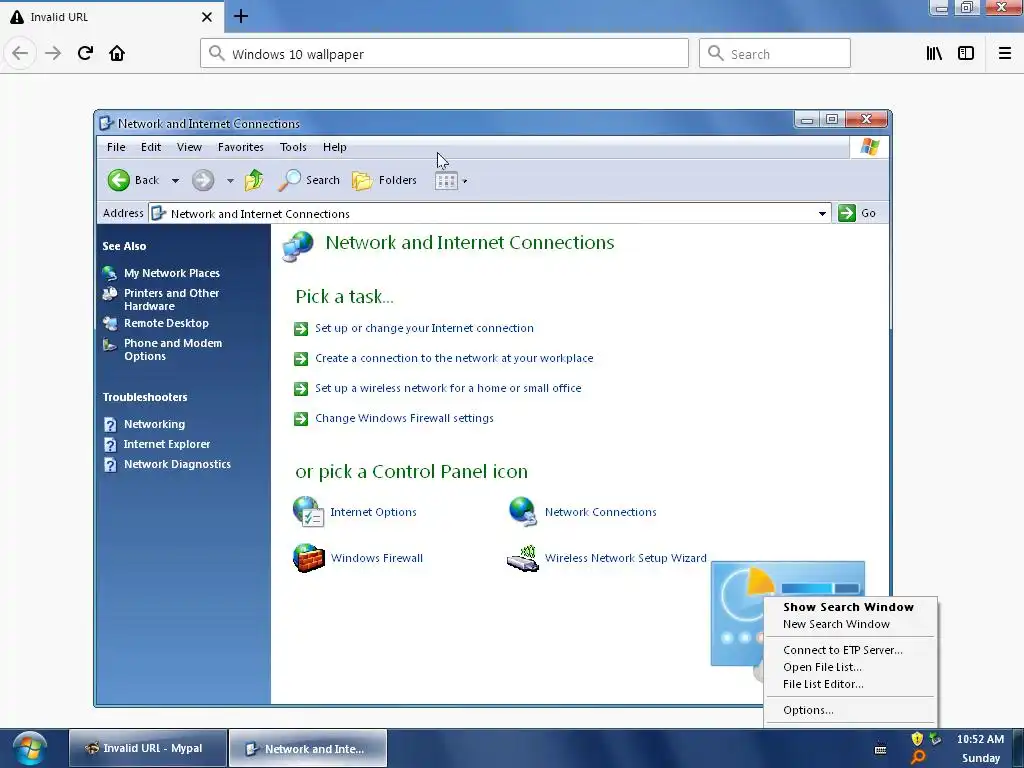Switch to Invalid URL - Mypal taskbar button
Screen dimensions: 1024x768
coord(148,748)
